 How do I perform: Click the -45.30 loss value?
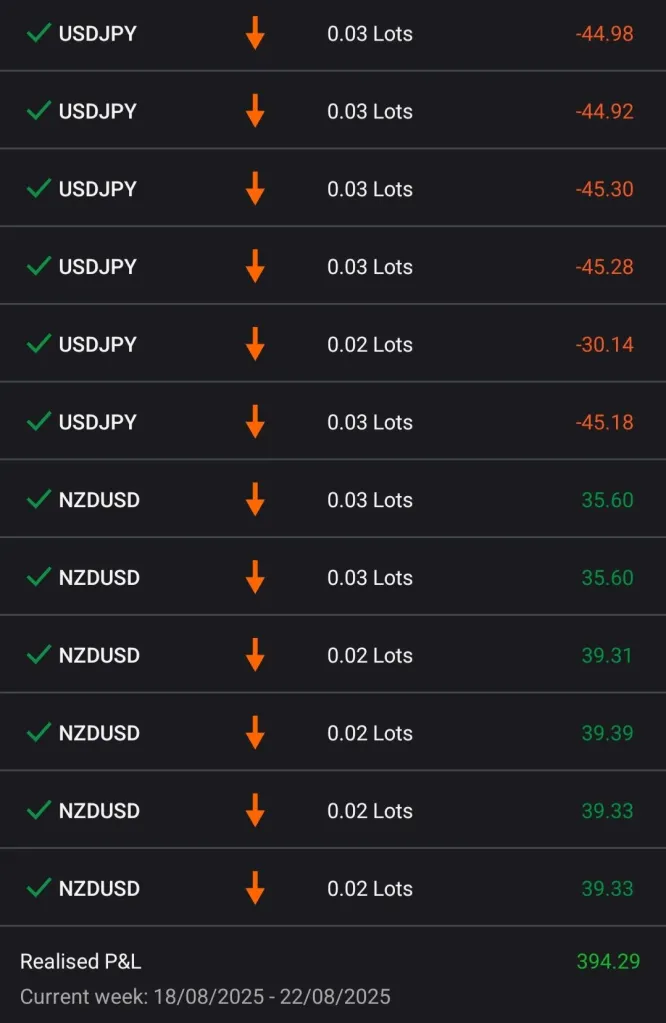(604, 189)
